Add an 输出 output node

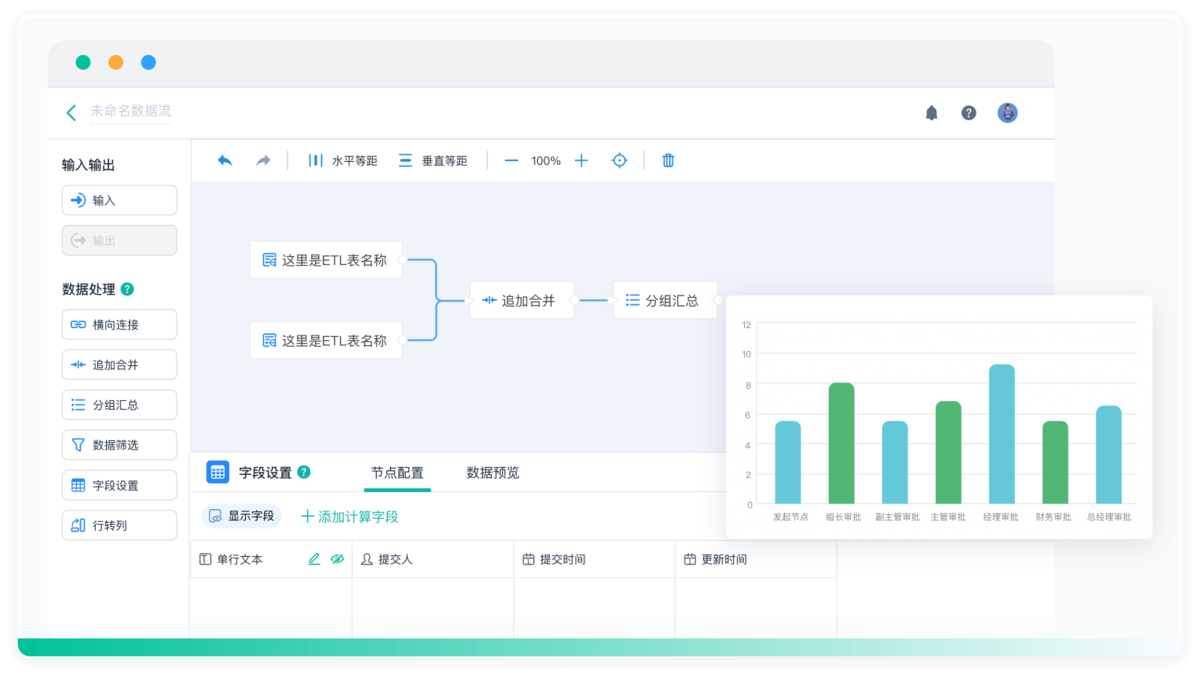[x=119, y=240]
